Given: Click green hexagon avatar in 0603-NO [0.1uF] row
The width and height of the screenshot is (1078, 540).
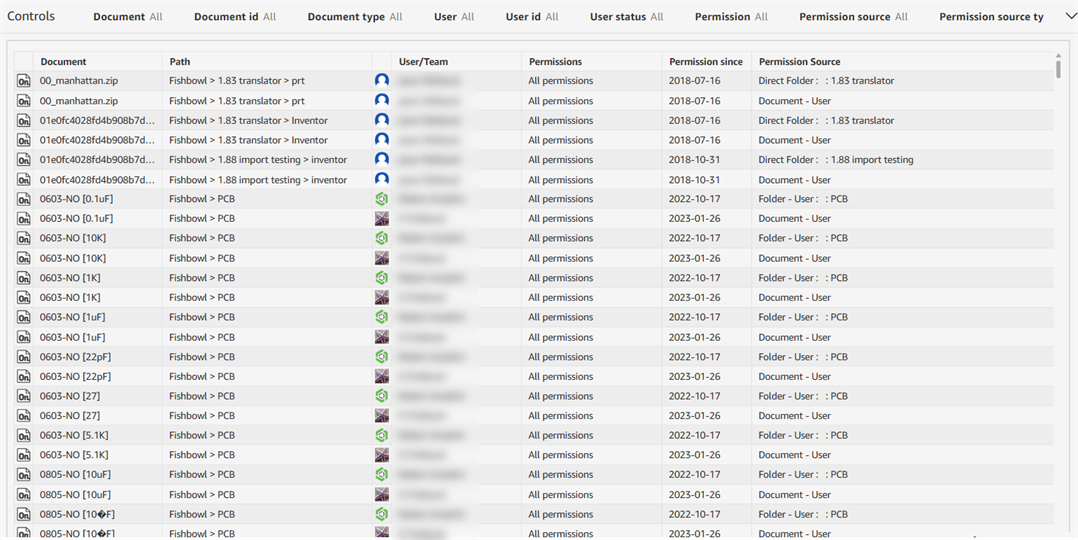Looking at the screenshot, I should click(382, 199).
